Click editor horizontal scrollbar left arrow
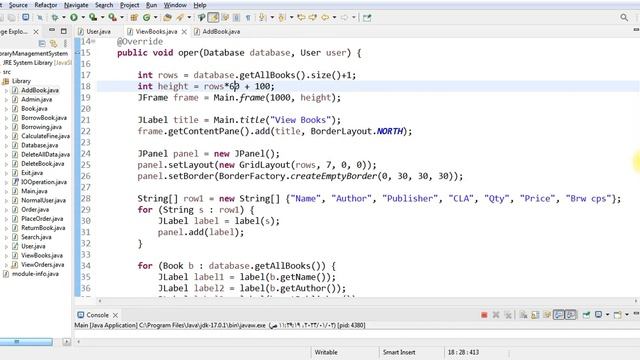Screen dimensions: 640x360 click(x=100, y=301)
